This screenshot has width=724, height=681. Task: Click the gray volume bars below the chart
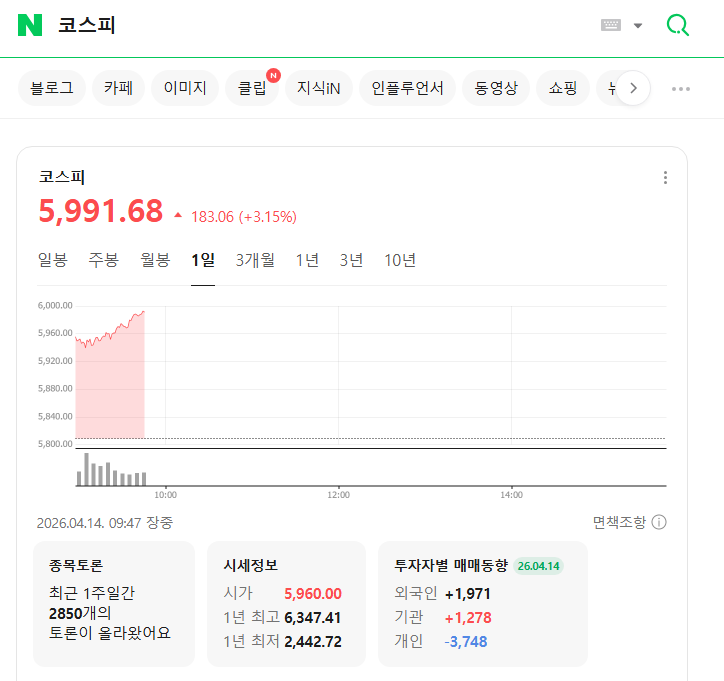[111, 470]
